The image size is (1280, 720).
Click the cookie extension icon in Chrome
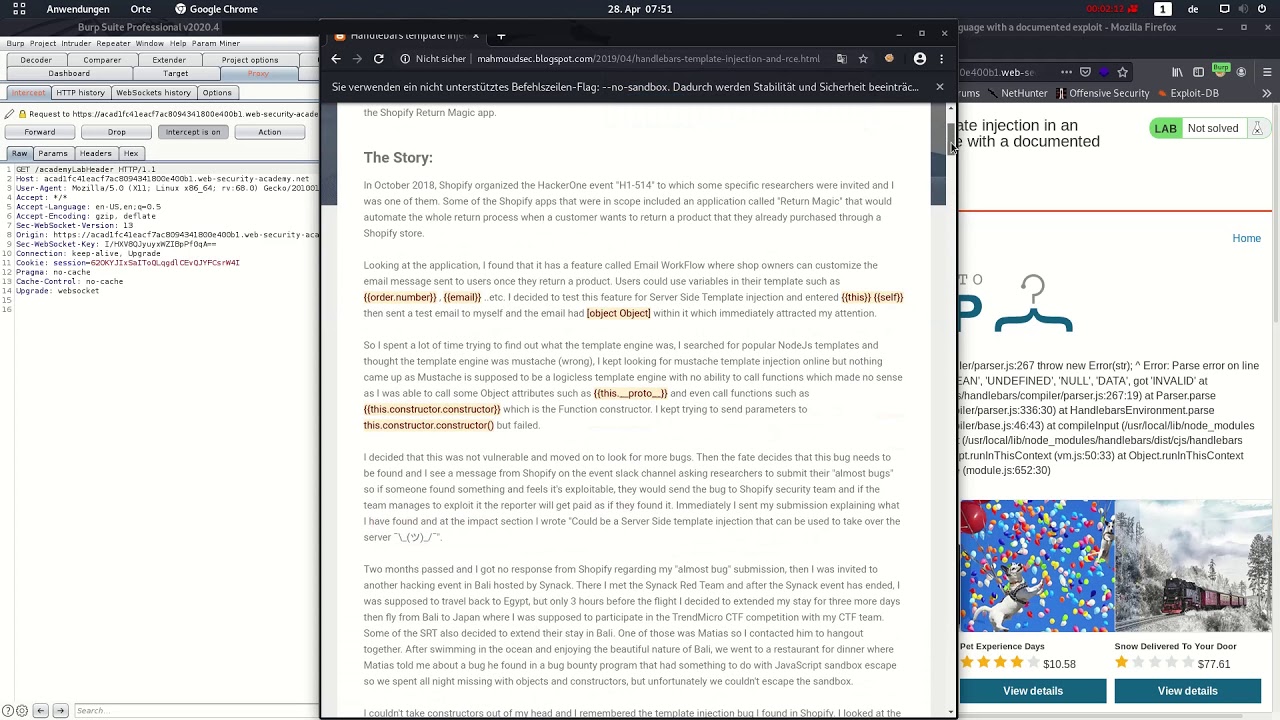point(889,59)
